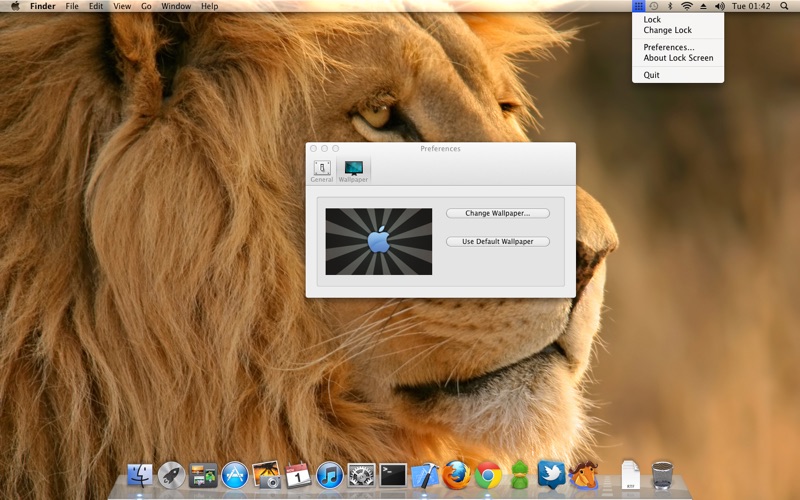
Task: Open Terminal from the Dock
Action: (393, 474)
